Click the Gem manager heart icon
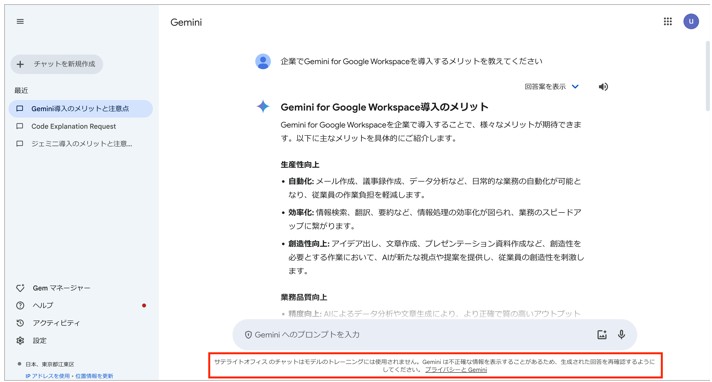The width and height of the screenshot is (712, 382). click(20, 288)
